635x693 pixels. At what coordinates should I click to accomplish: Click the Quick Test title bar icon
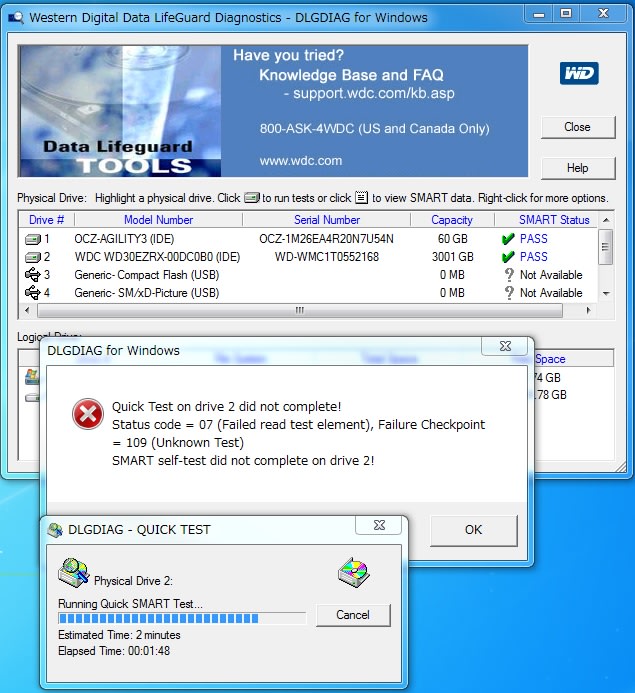(55, 529)
